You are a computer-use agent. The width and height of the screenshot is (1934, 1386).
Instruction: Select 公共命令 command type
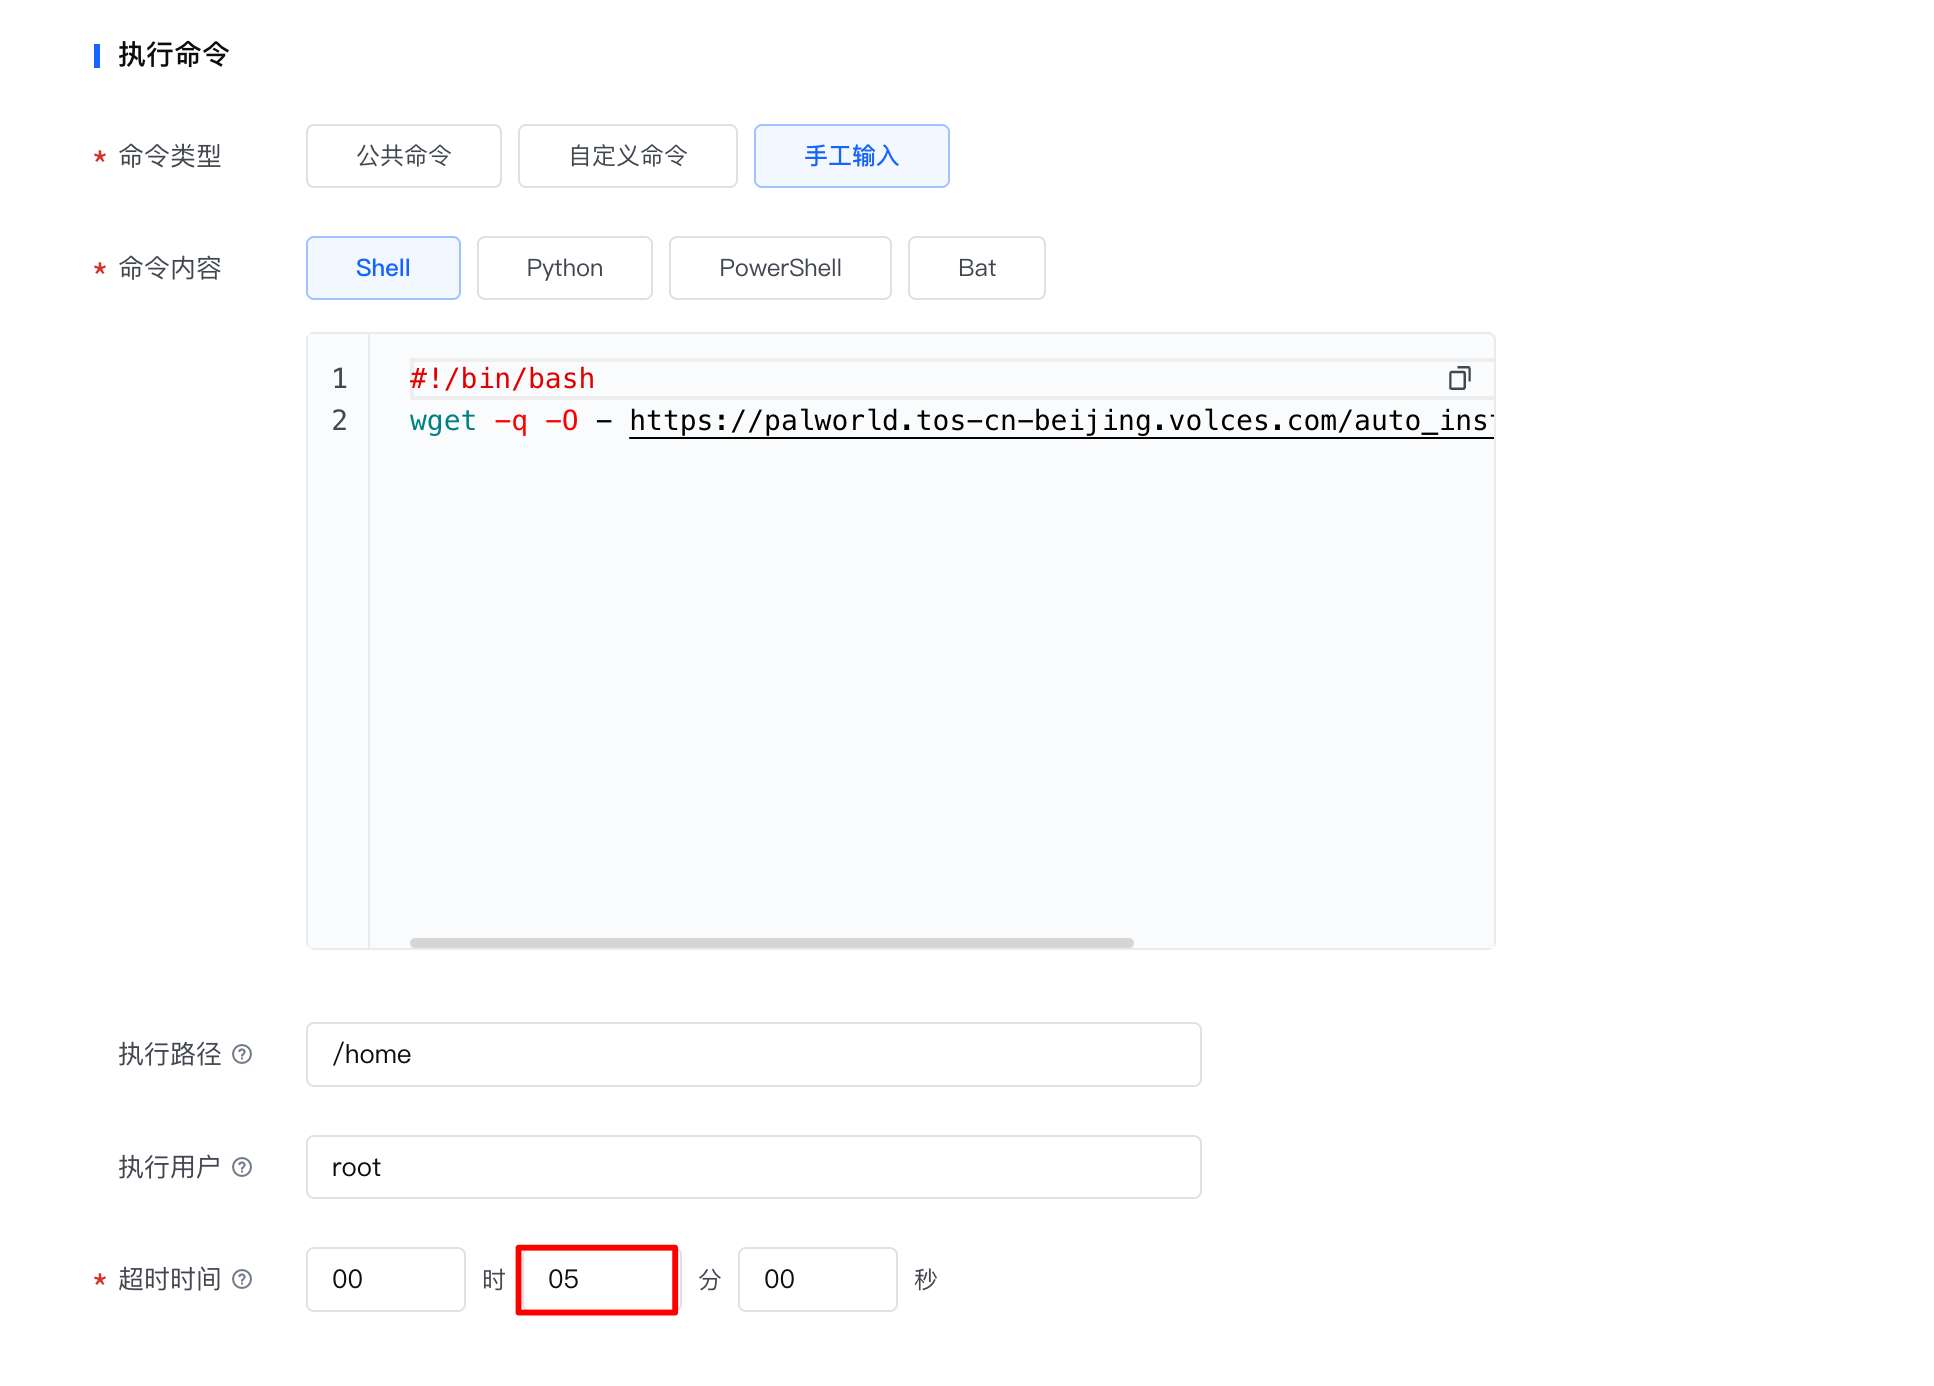pos(403,156)
